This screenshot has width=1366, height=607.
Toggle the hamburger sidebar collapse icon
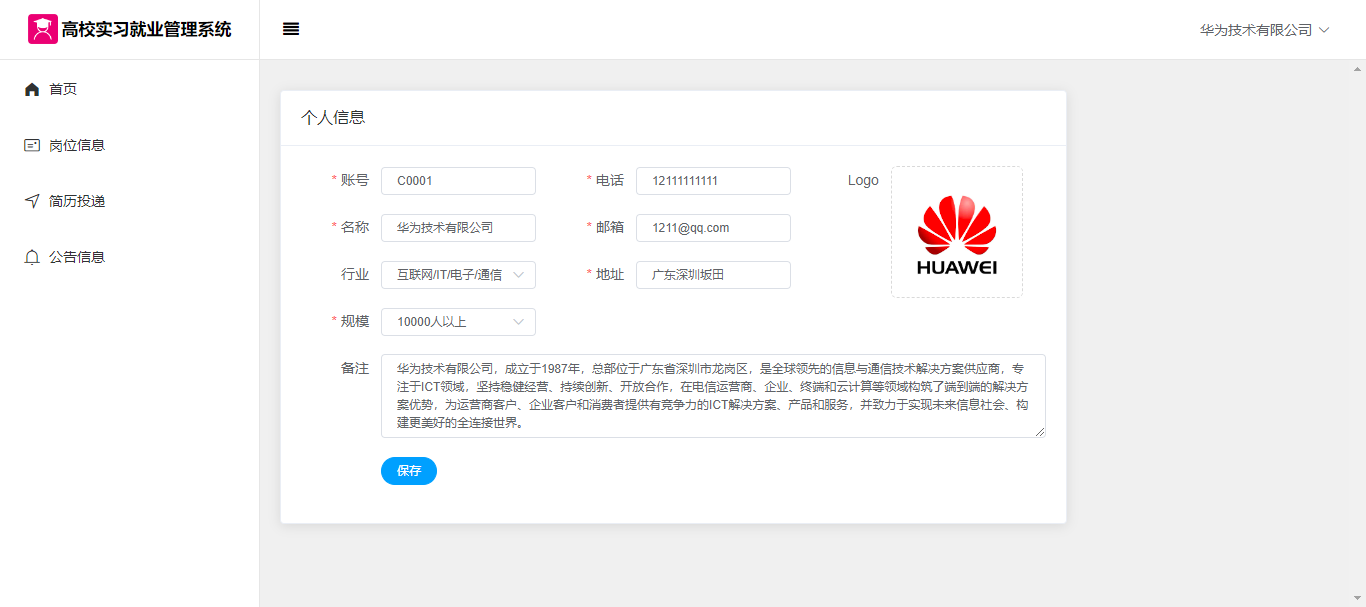[291, 29]
